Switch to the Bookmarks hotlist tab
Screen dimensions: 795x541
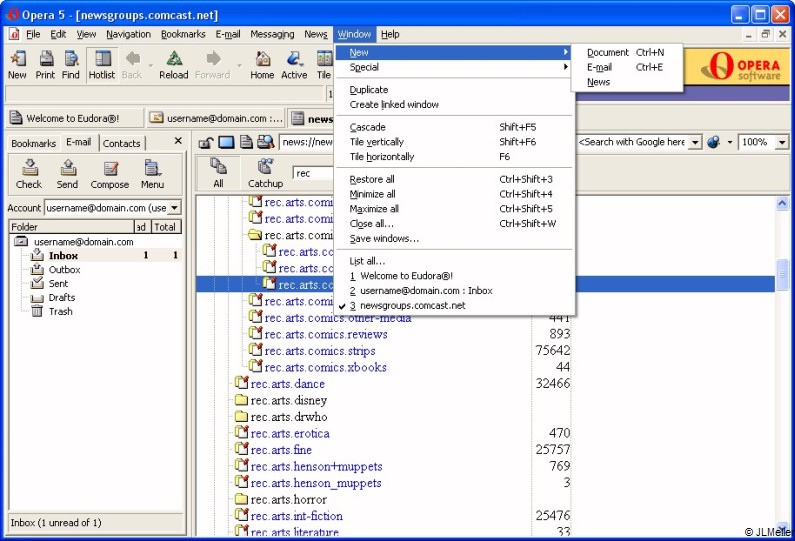coord(33,143)
